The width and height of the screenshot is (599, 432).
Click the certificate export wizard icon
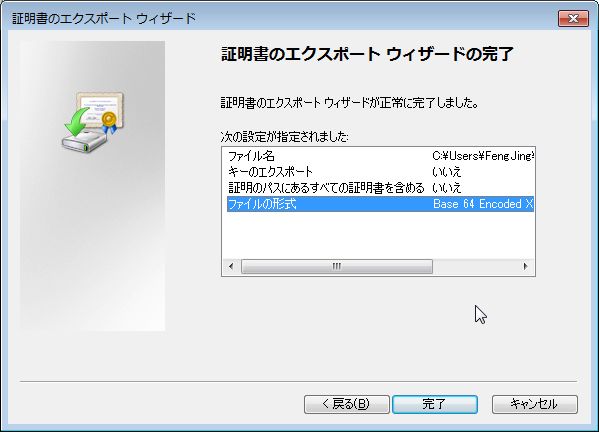click(93, 122)
